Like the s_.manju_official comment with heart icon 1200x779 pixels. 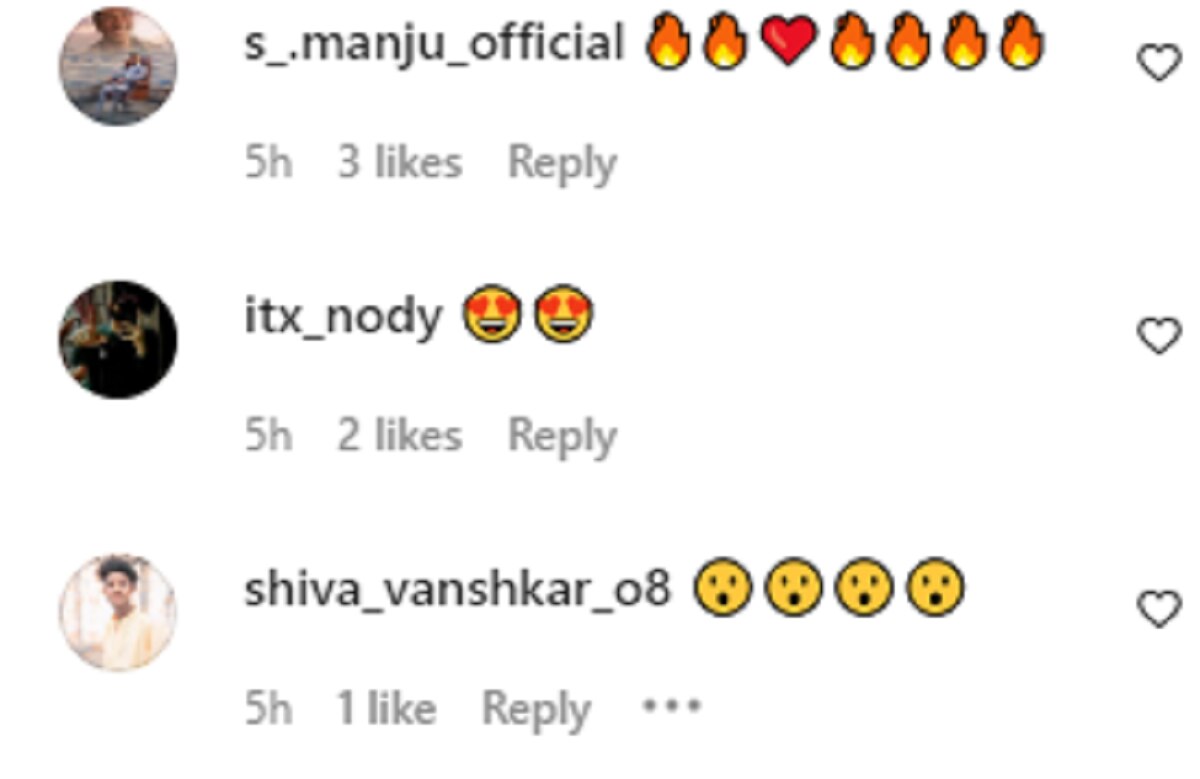[1159, 64]
